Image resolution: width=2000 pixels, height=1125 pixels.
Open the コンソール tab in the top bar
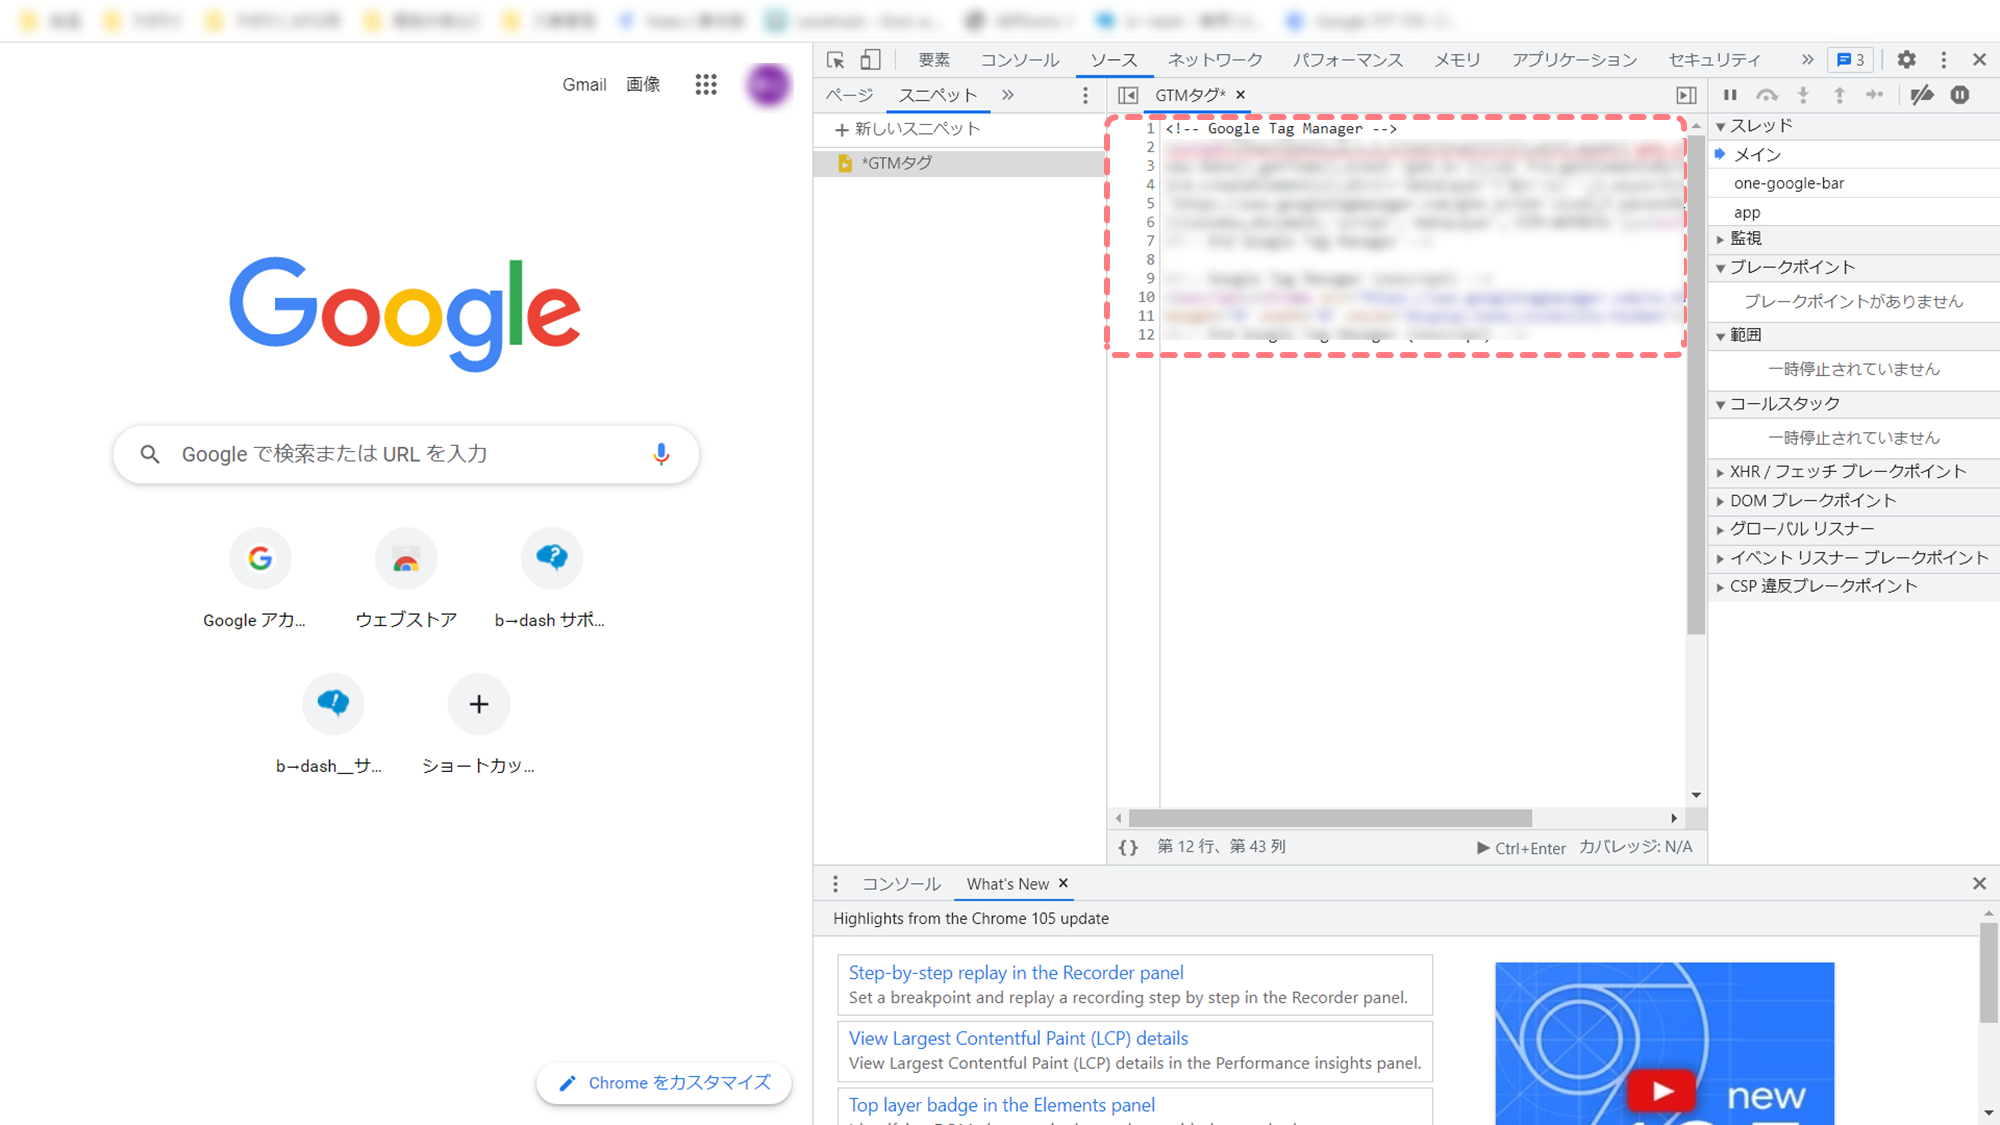coord(1019,60)
